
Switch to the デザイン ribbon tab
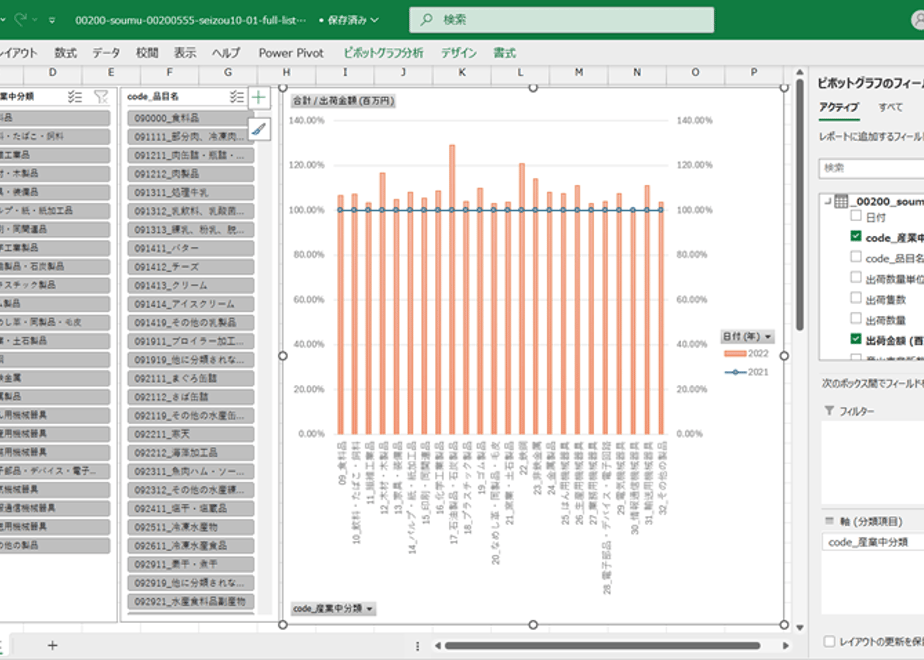[x=458, y=53]
